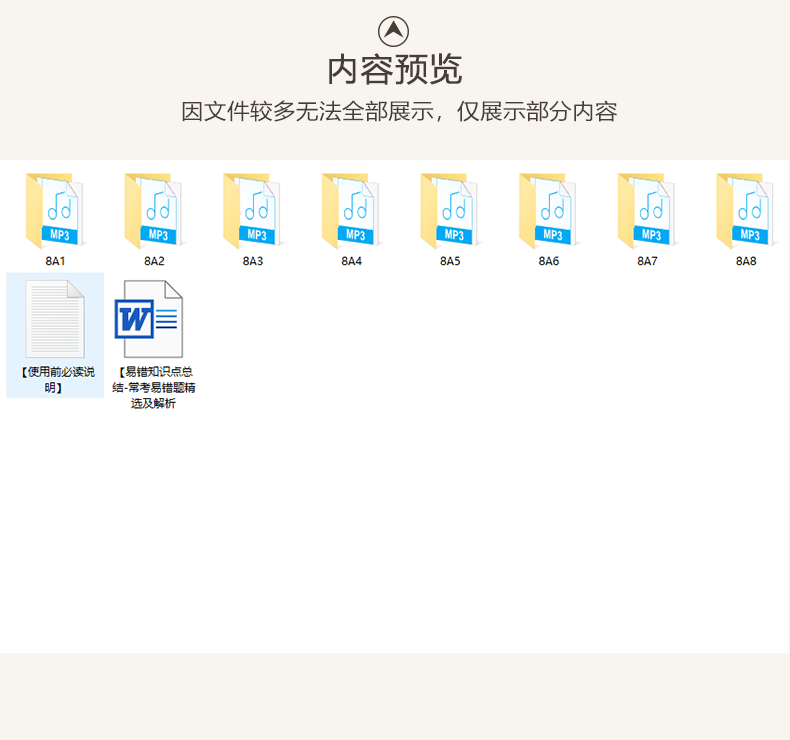
Task: Click the up-arrow circle icon above 内容预览
Action: [393, 31]
